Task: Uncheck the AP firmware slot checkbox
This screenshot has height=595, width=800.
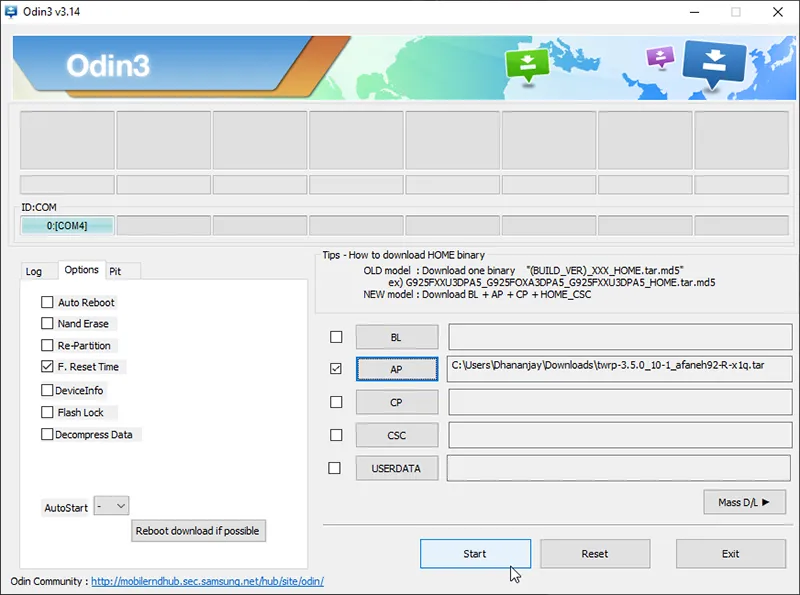Action: (x=336, y=368)
